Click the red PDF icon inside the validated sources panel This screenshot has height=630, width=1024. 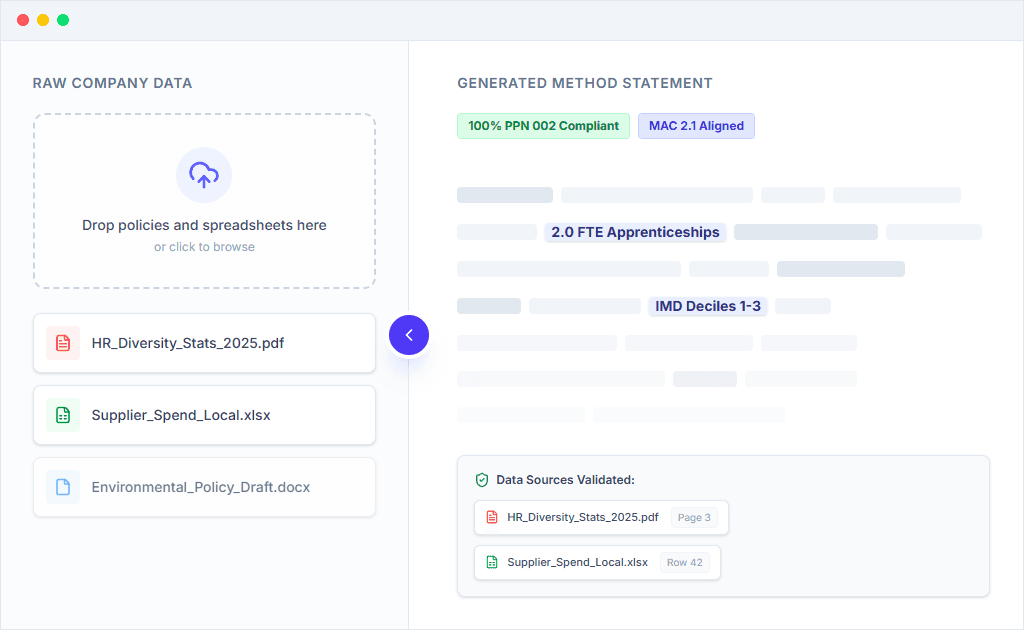tap(493, 517)
